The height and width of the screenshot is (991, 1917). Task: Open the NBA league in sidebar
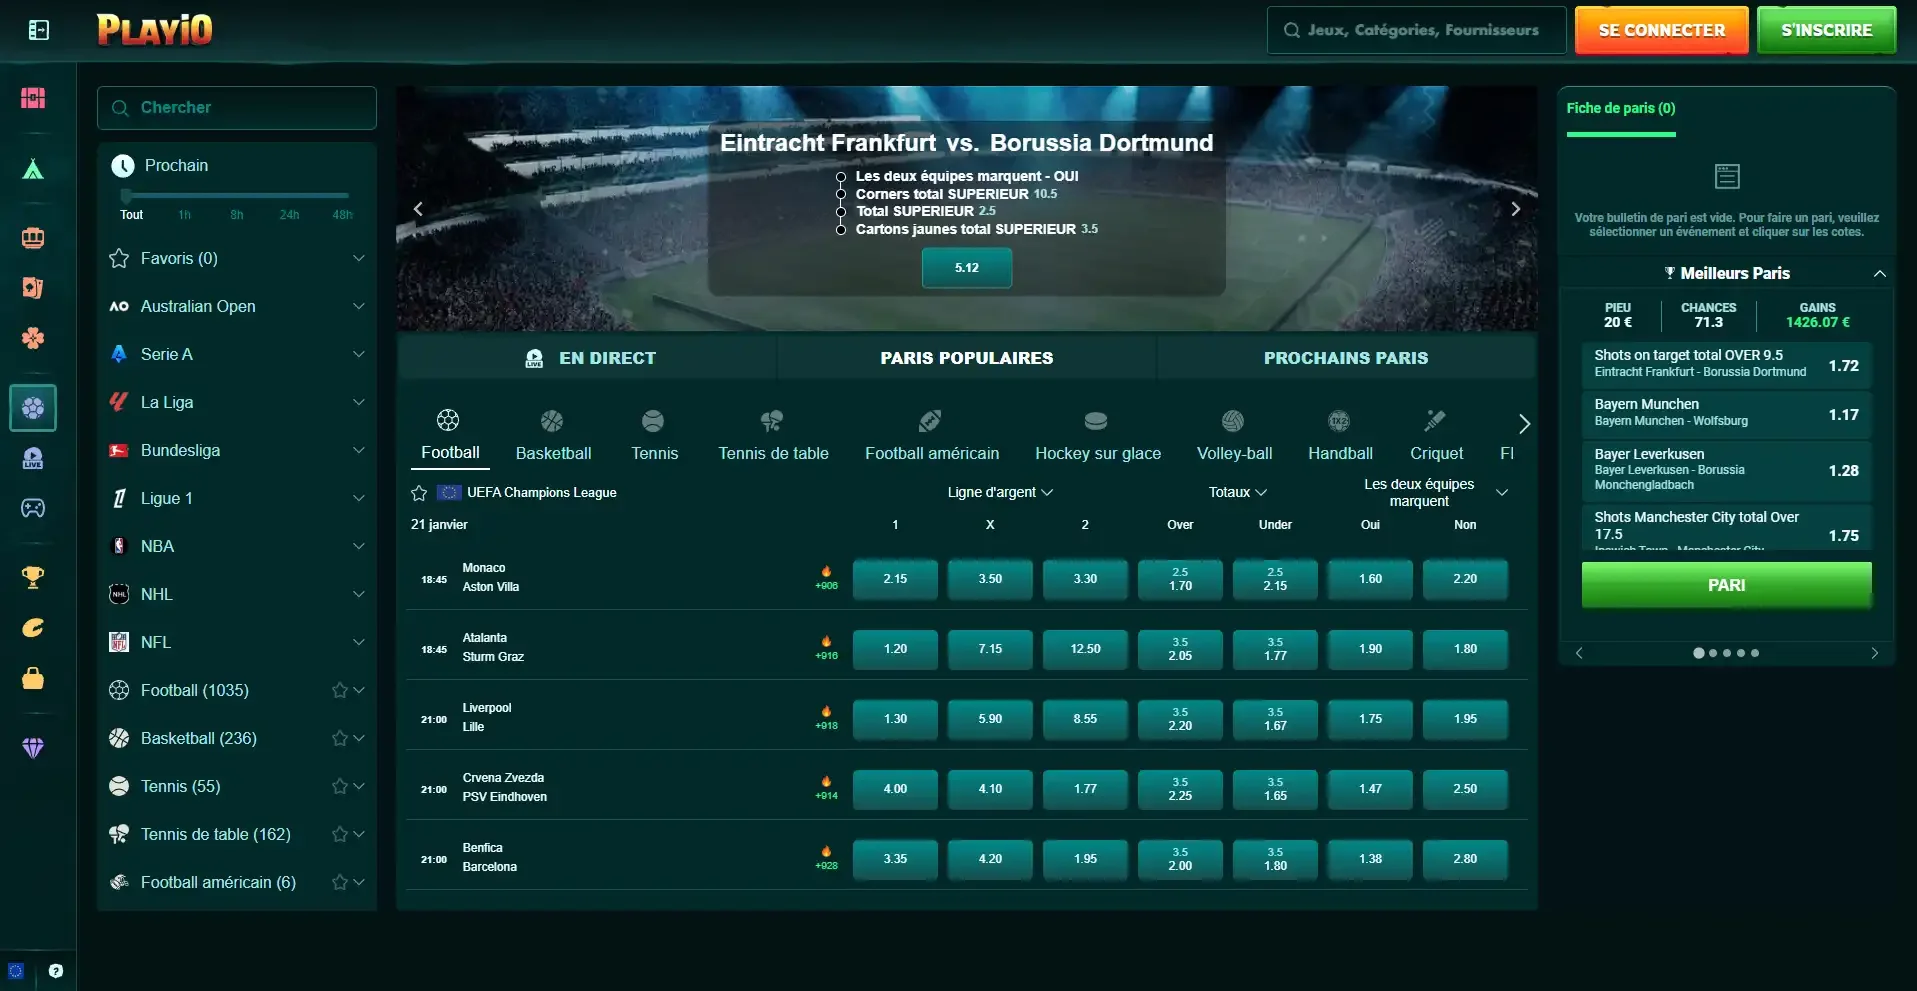coord(237,546)
